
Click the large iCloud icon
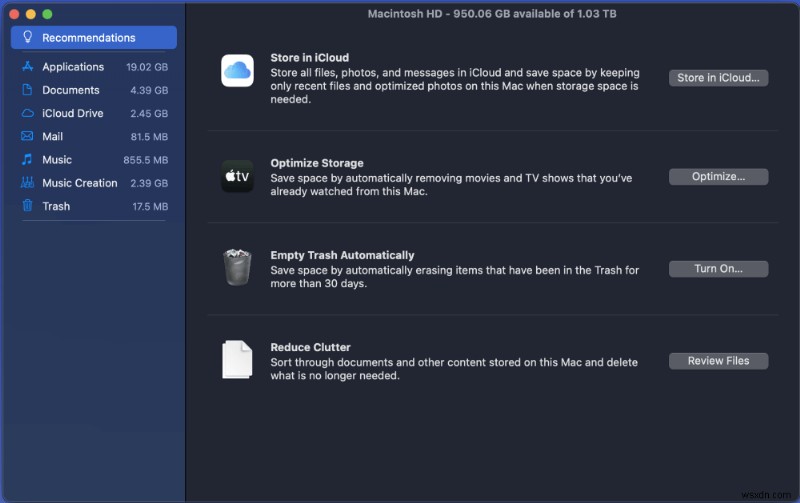tap(237, 70)
